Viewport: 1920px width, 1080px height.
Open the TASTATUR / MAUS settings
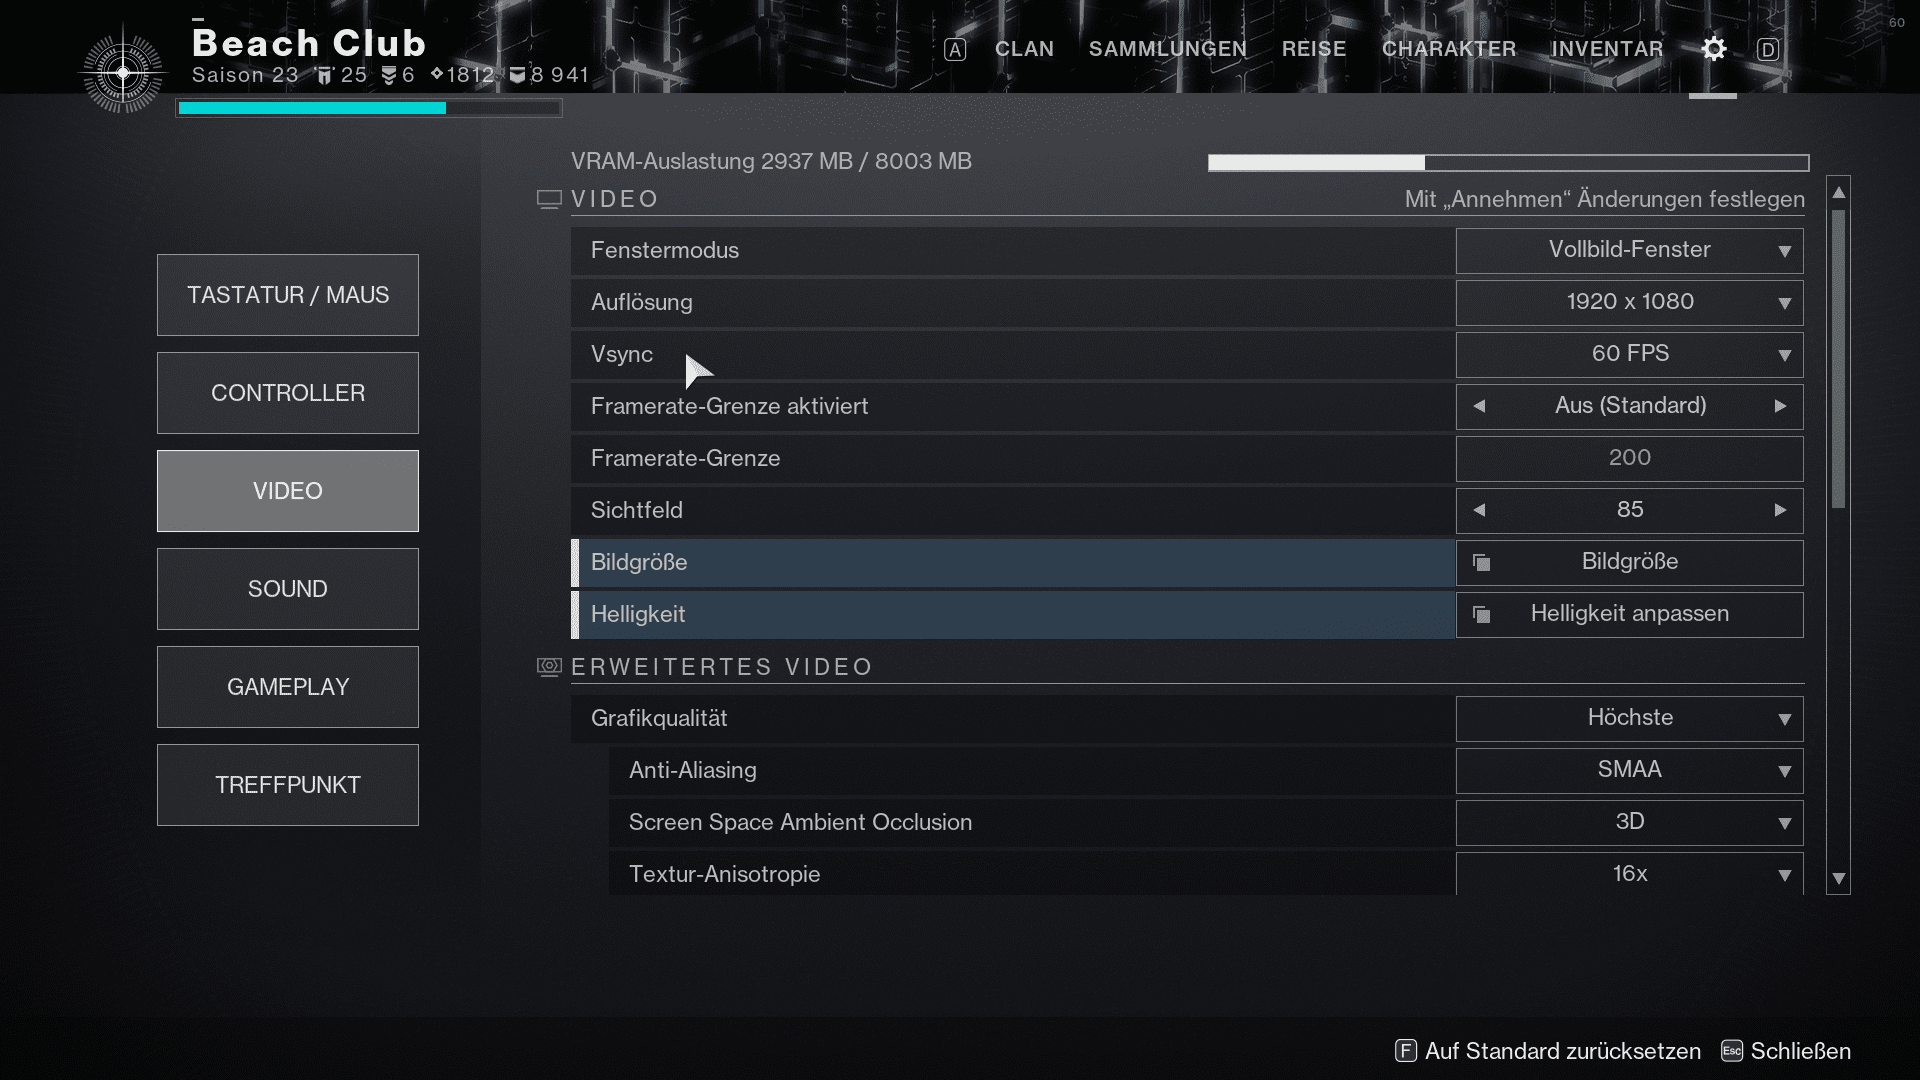tap(288, 295)
